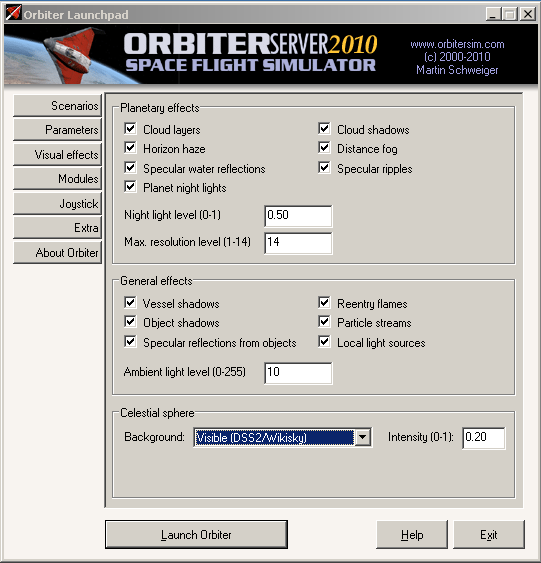541x563 pixels.
Task: Uncheck Specular reflections from objects
Action: click(x=130, y=342)
